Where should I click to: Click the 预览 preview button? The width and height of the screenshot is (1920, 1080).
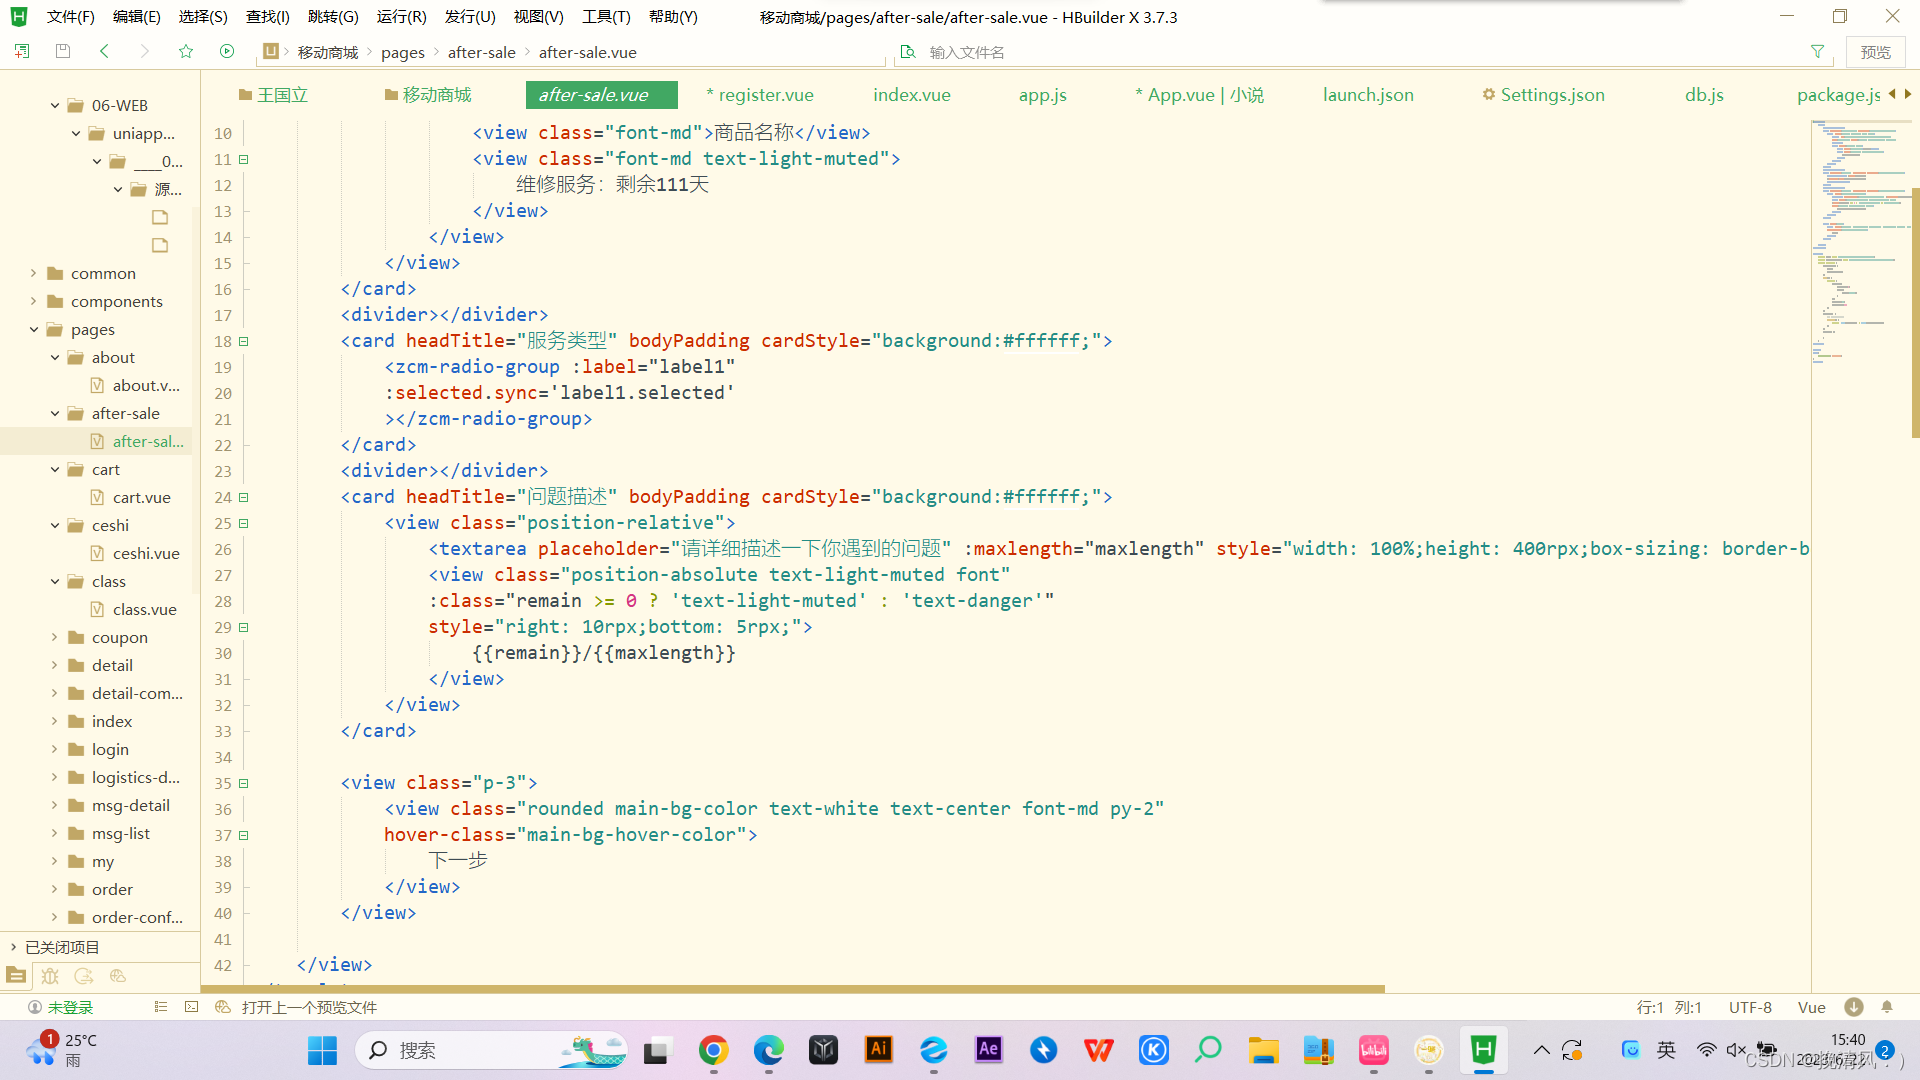[x=1875, y=52]
